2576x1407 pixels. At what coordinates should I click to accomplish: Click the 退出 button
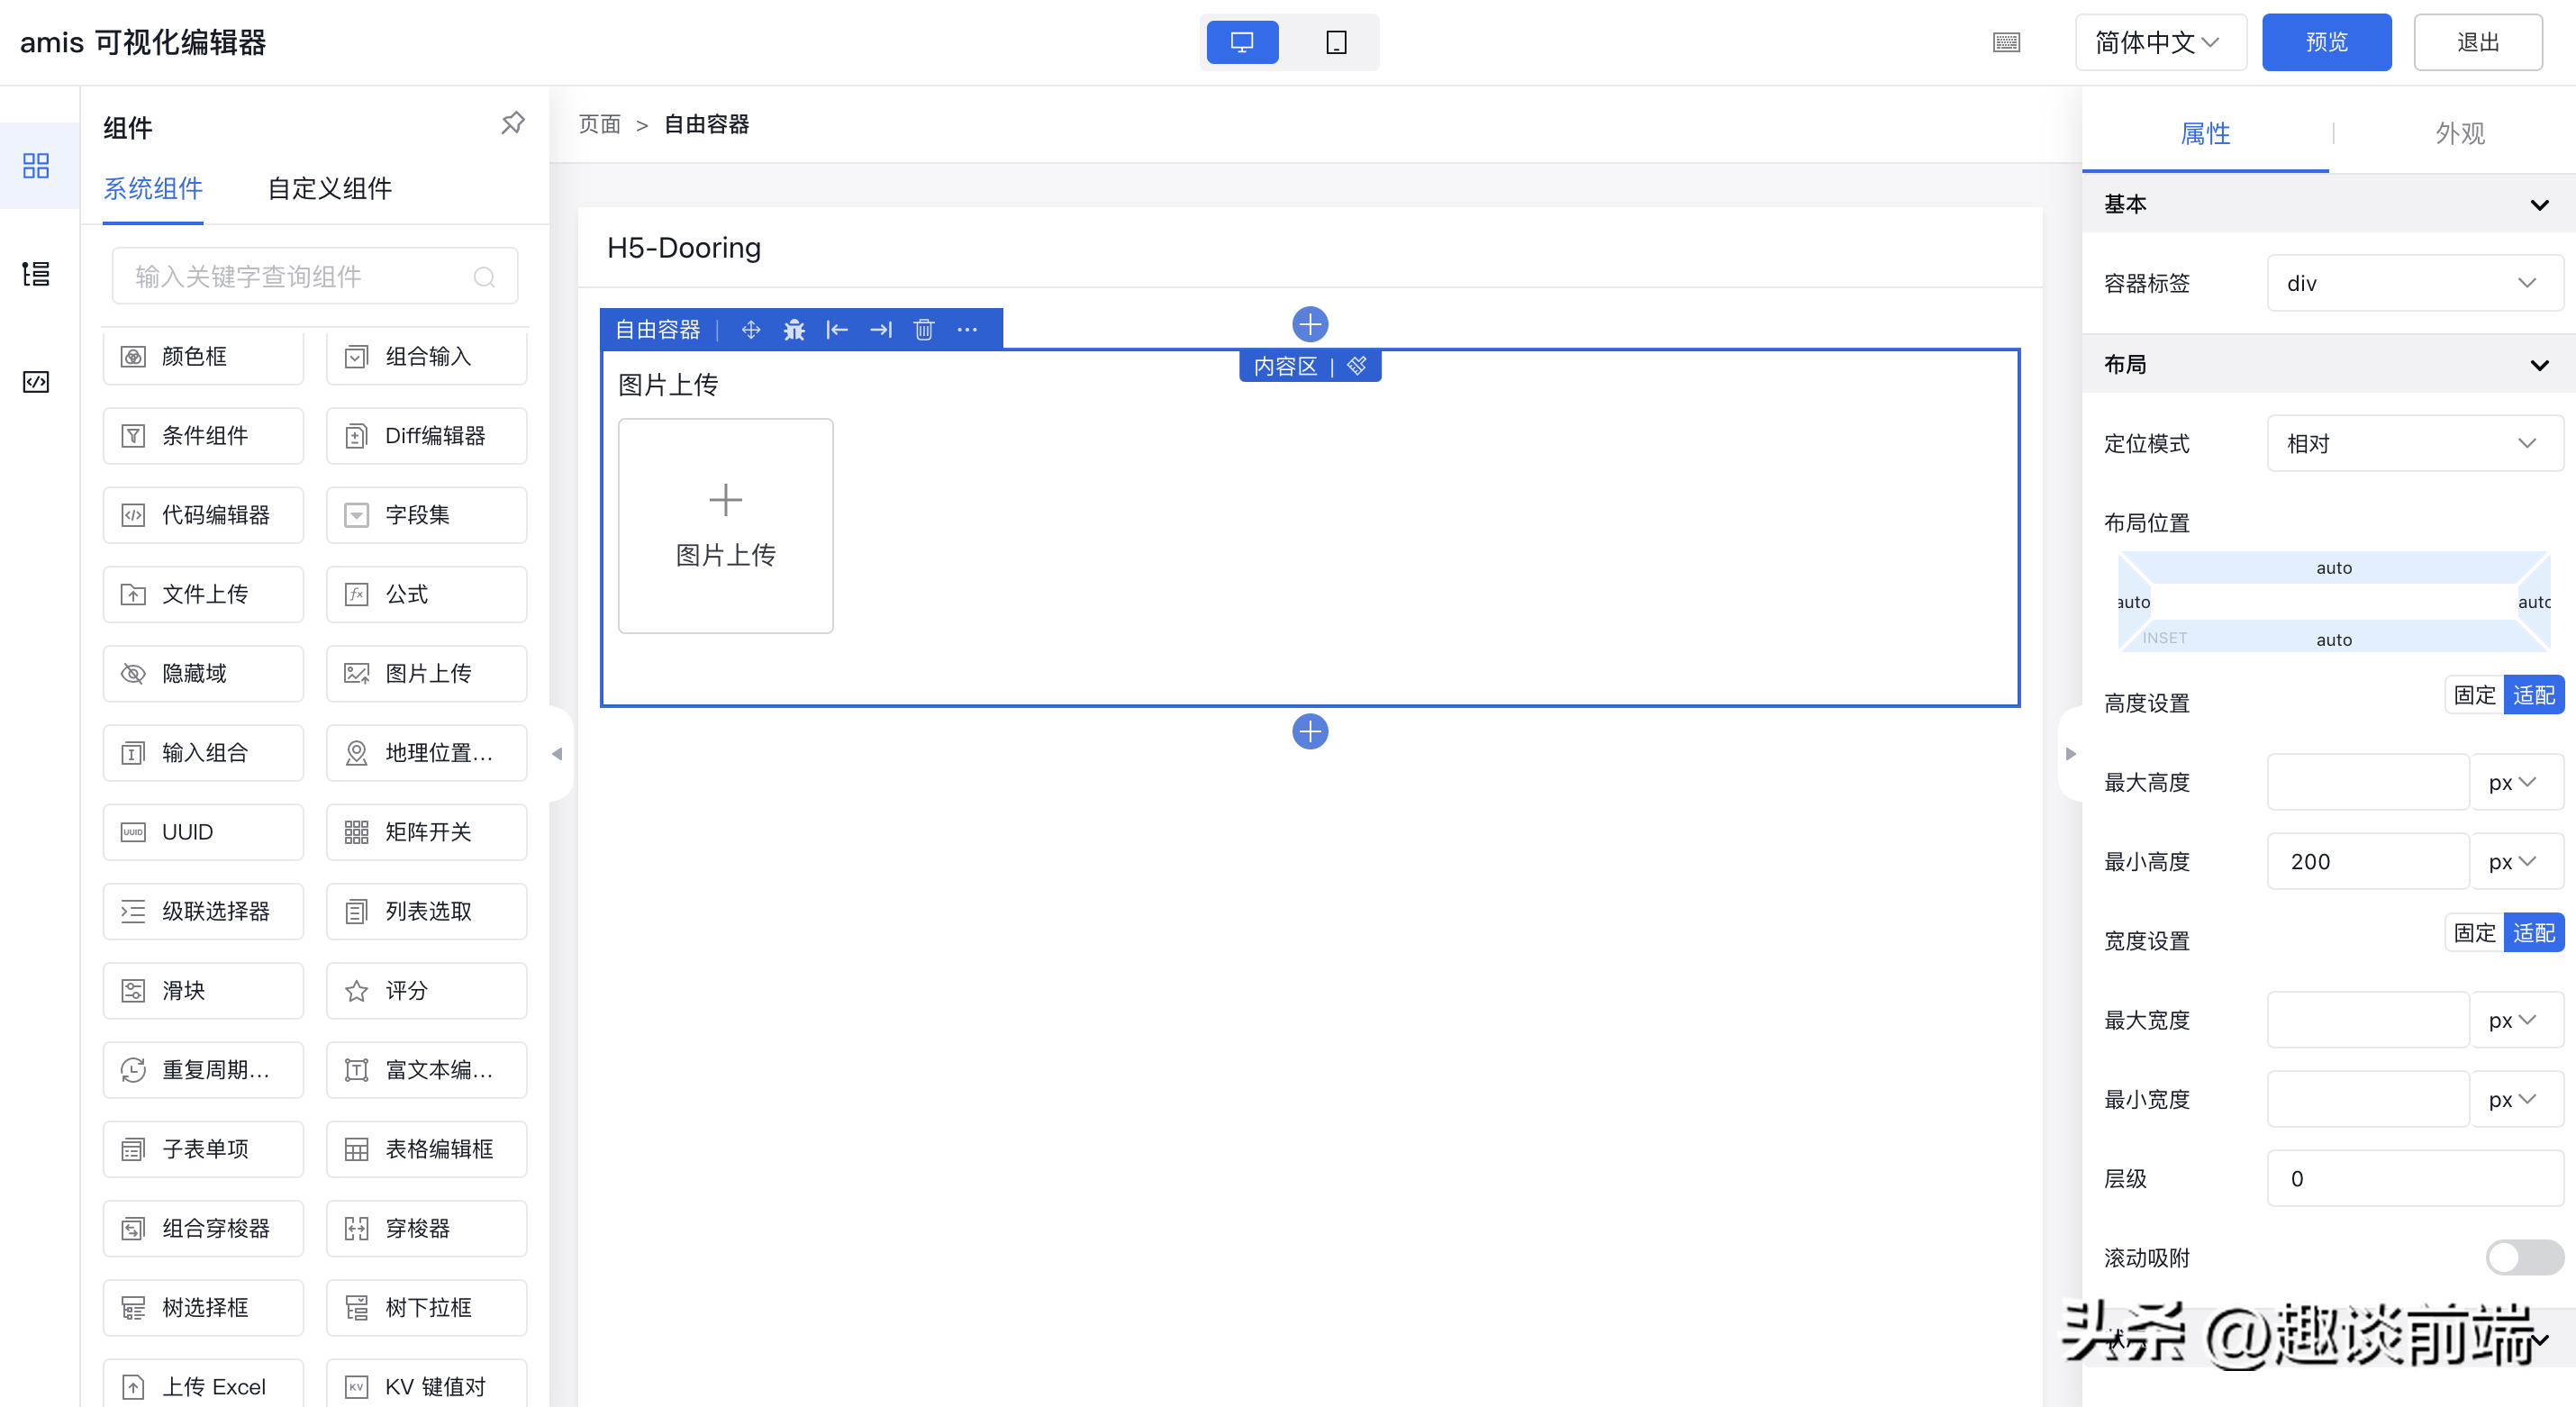2477,42
